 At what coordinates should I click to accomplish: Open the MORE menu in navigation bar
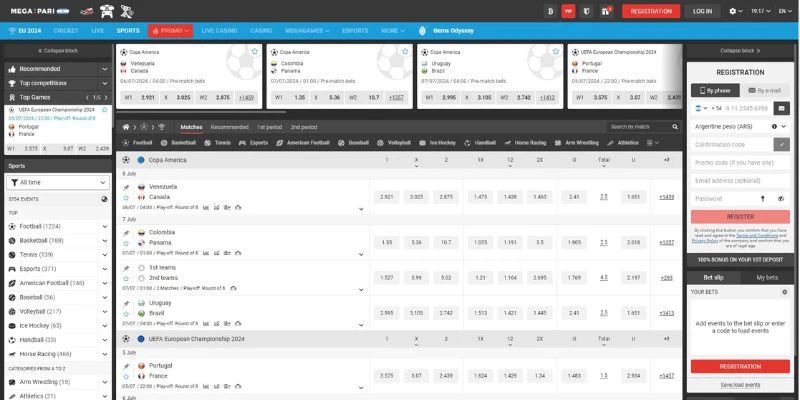coord(393,31)
